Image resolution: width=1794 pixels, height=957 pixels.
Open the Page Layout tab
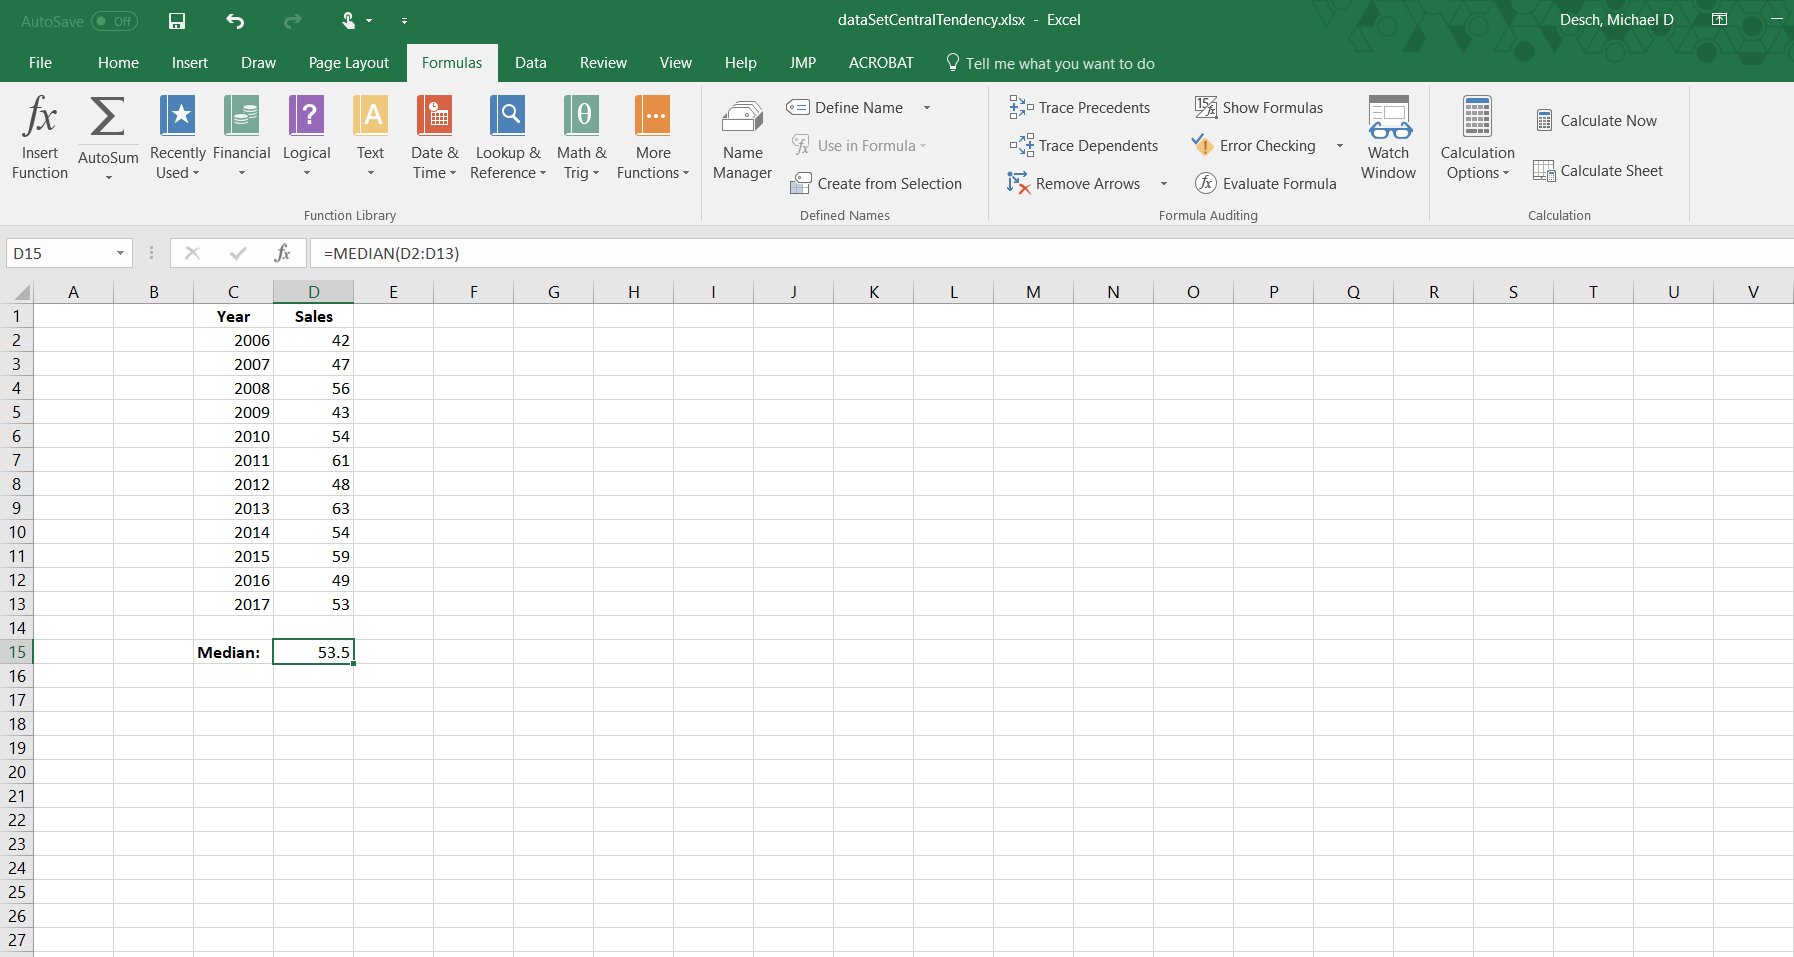click(x=348, y=63)
